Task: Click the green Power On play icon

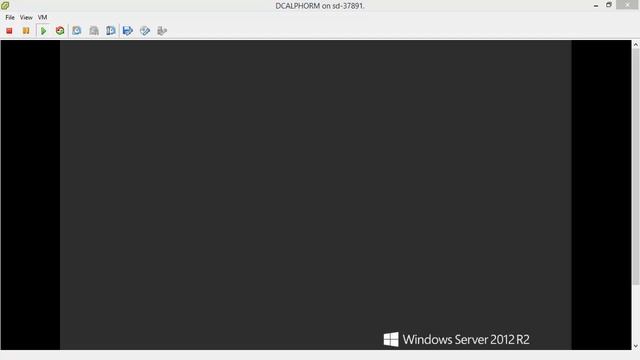Action: tap(43, 31)
